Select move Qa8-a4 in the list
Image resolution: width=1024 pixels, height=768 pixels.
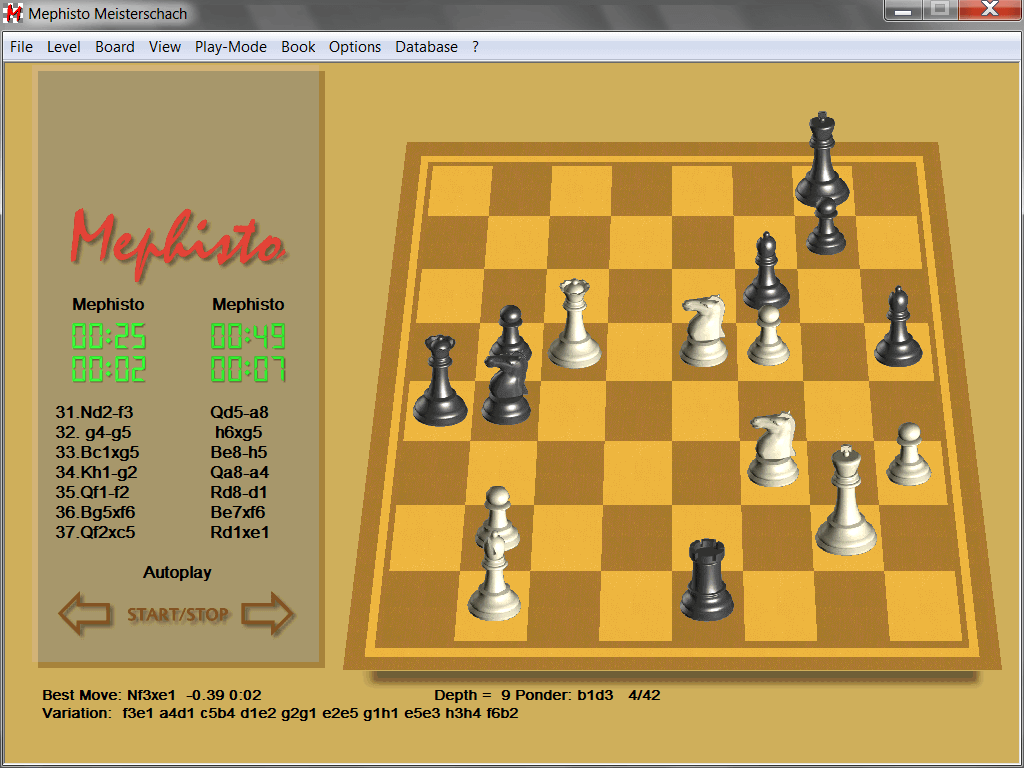point(239,472)
